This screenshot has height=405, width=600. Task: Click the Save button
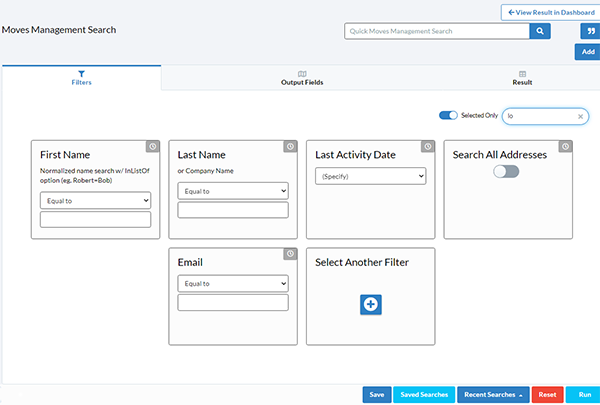point(377,395)
